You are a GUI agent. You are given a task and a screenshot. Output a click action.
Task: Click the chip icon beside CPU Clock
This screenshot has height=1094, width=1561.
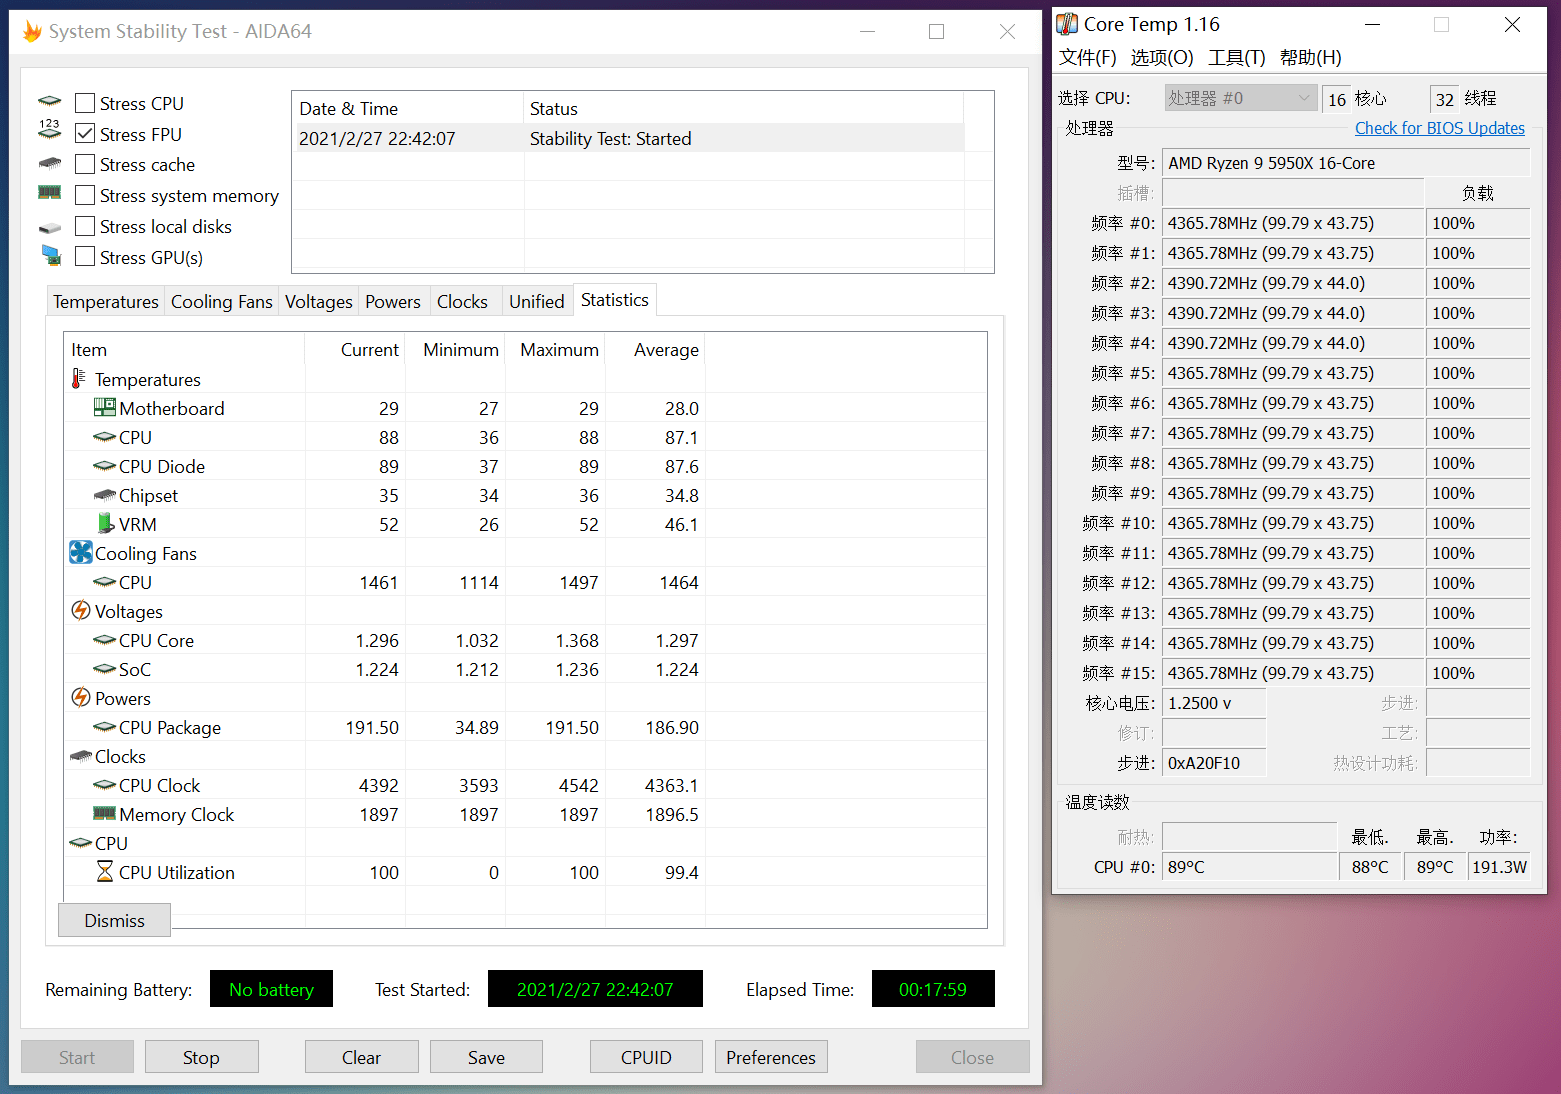pyautogui.click(x=104, y=785)
